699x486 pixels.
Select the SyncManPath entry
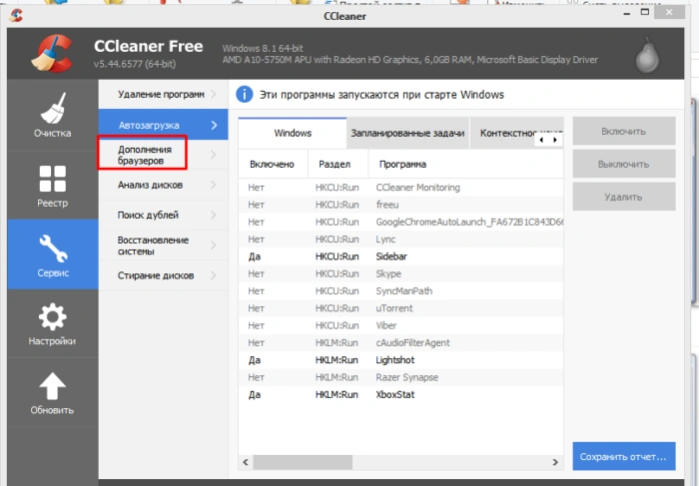401,291
